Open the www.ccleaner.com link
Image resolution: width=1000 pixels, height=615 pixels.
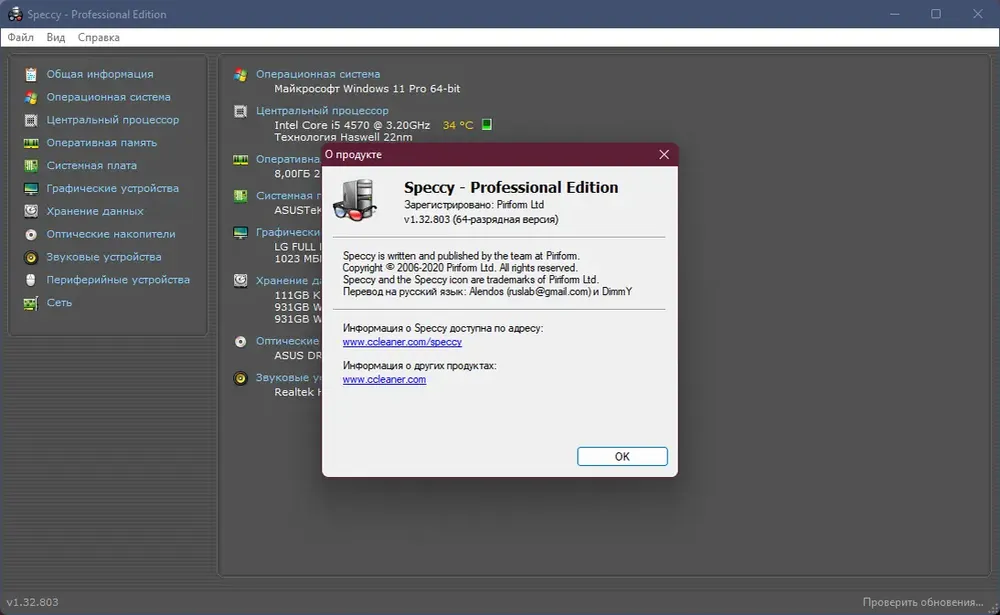click(384, 380)
